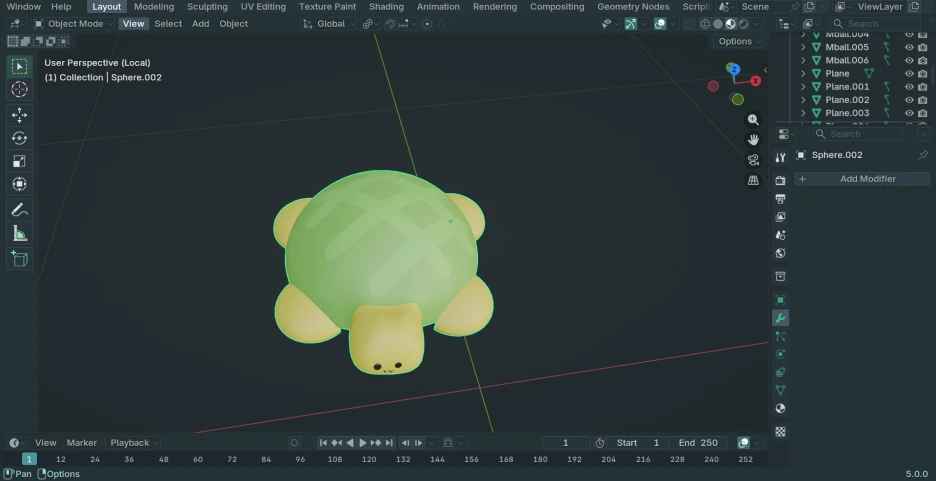This screenshot has width=936, height=481.
Task: Toggle camera view in viewport
Action: pos(753,160)
